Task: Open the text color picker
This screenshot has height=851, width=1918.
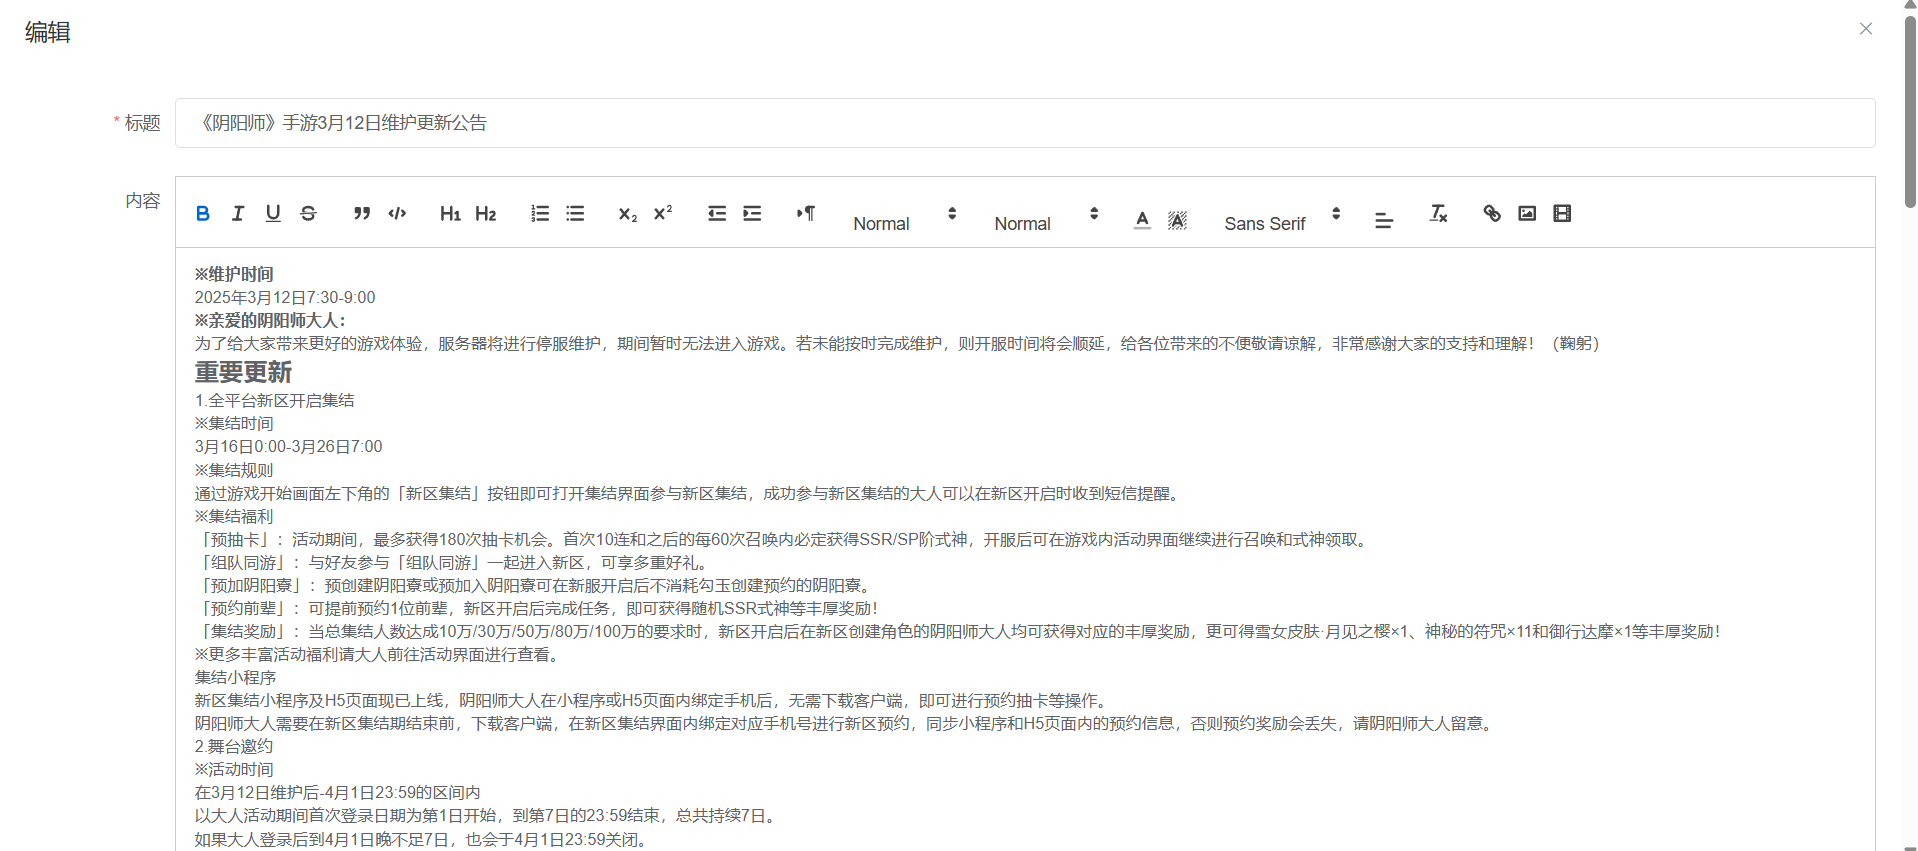Action: tap(1142, 219)
